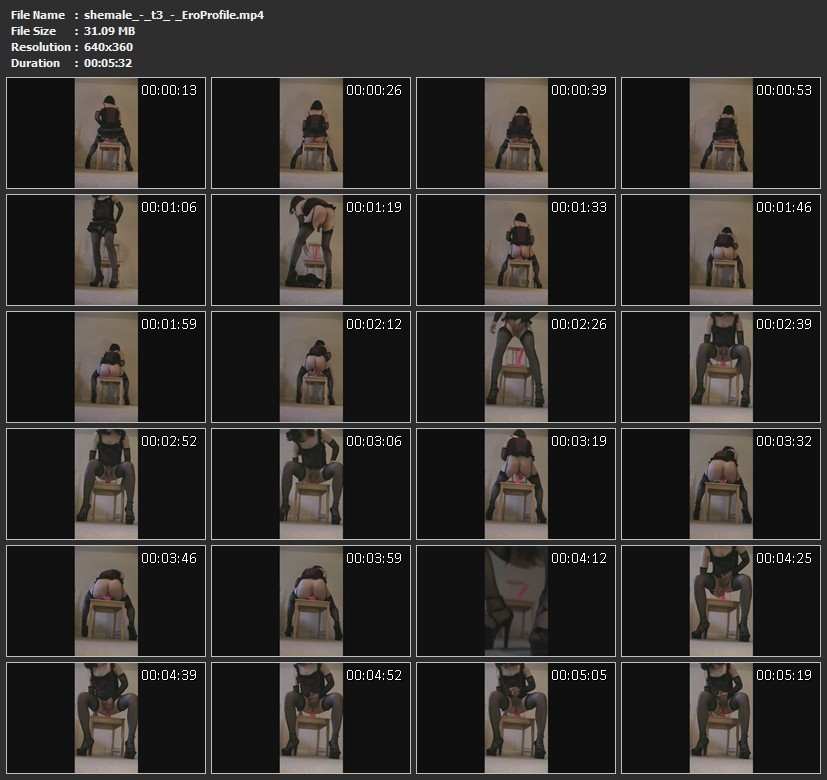This screenshot has height=780, width=827.
Task: Click the thumbnail stamped 00:00:53
Action: [721, 134]
